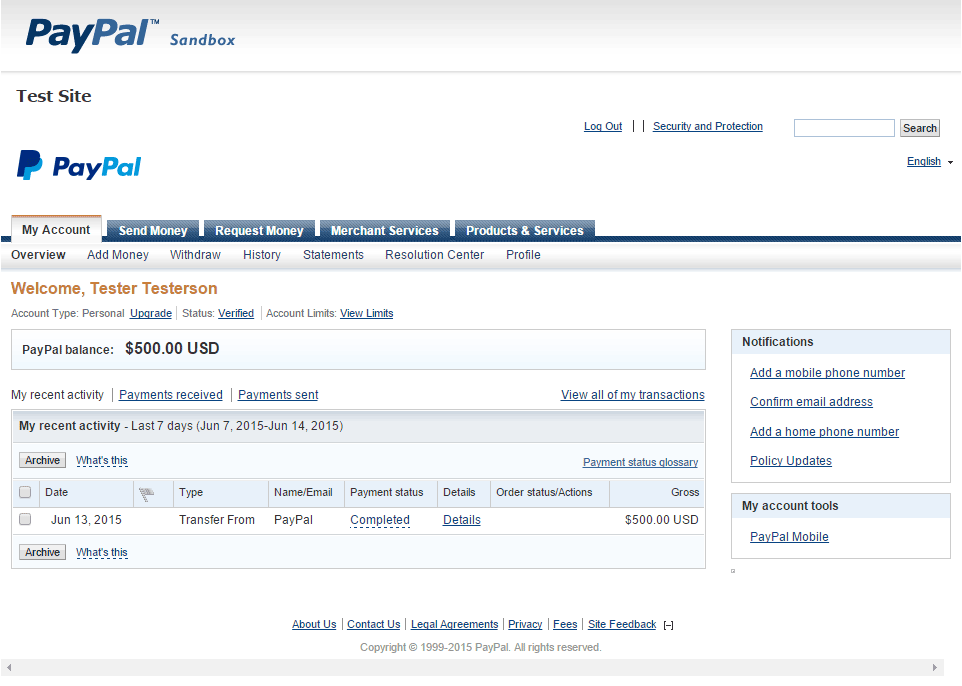The image size is (962, 686).
Task: Open the About Us footer link
Action: 314,625
